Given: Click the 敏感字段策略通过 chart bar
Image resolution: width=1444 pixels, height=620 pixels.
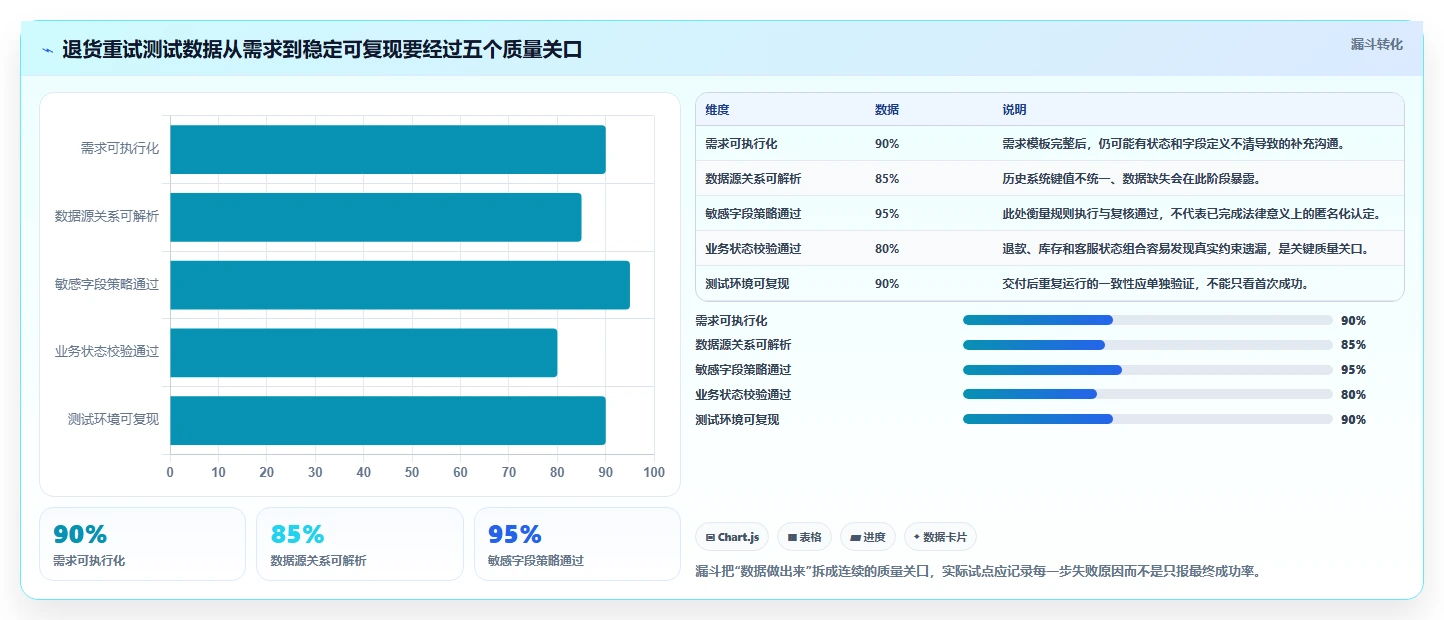Looking at the screenshot, I should click(400, 285).
